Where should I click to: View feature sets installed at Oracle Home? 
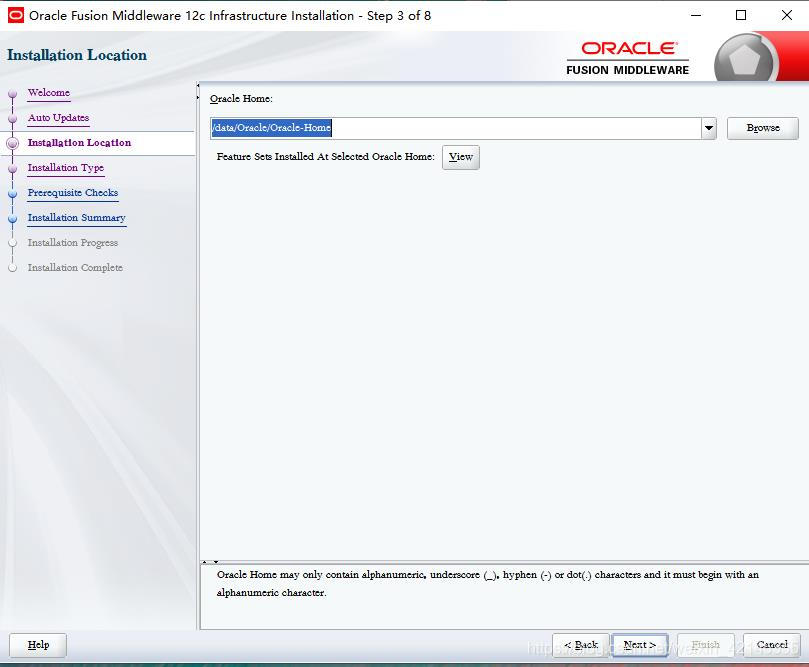click(x=461, y=157)
